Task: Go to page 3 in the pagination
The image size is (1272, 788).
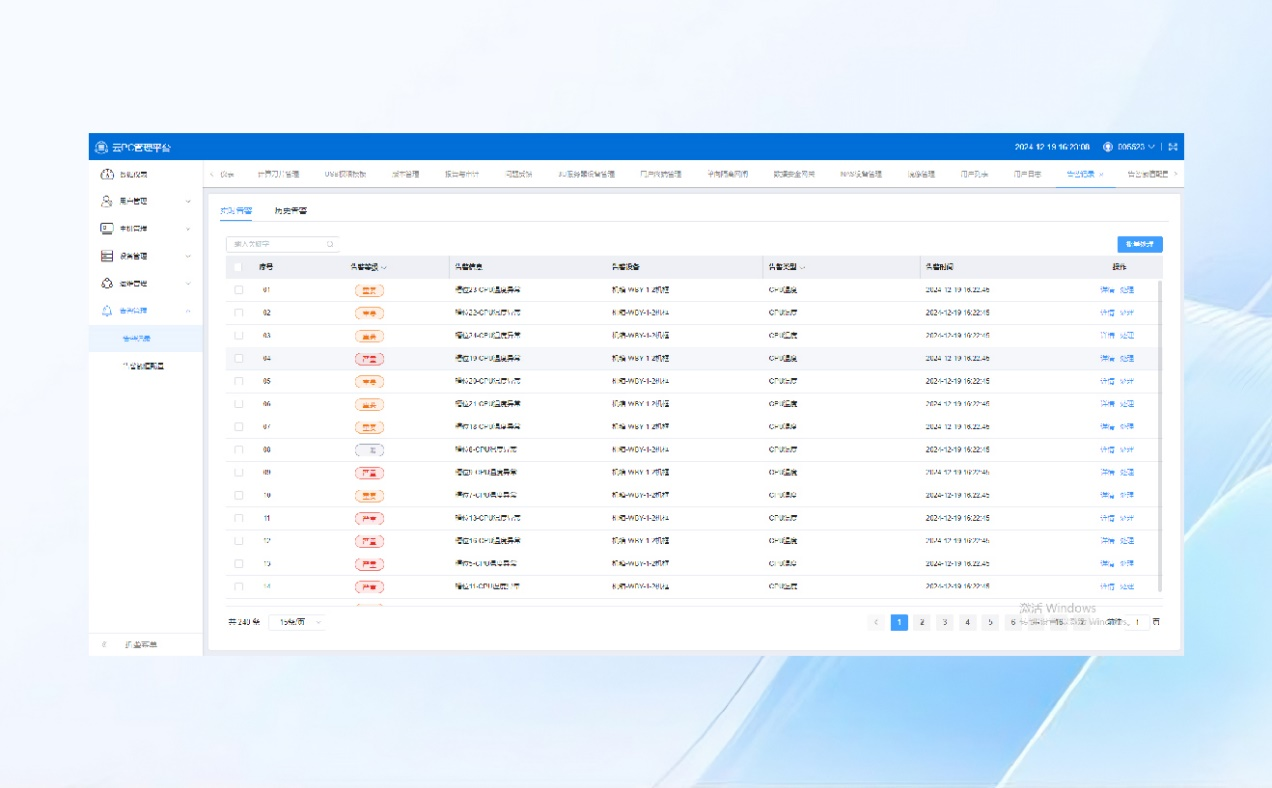Action: pyautogui.click(x=945, y=622)
